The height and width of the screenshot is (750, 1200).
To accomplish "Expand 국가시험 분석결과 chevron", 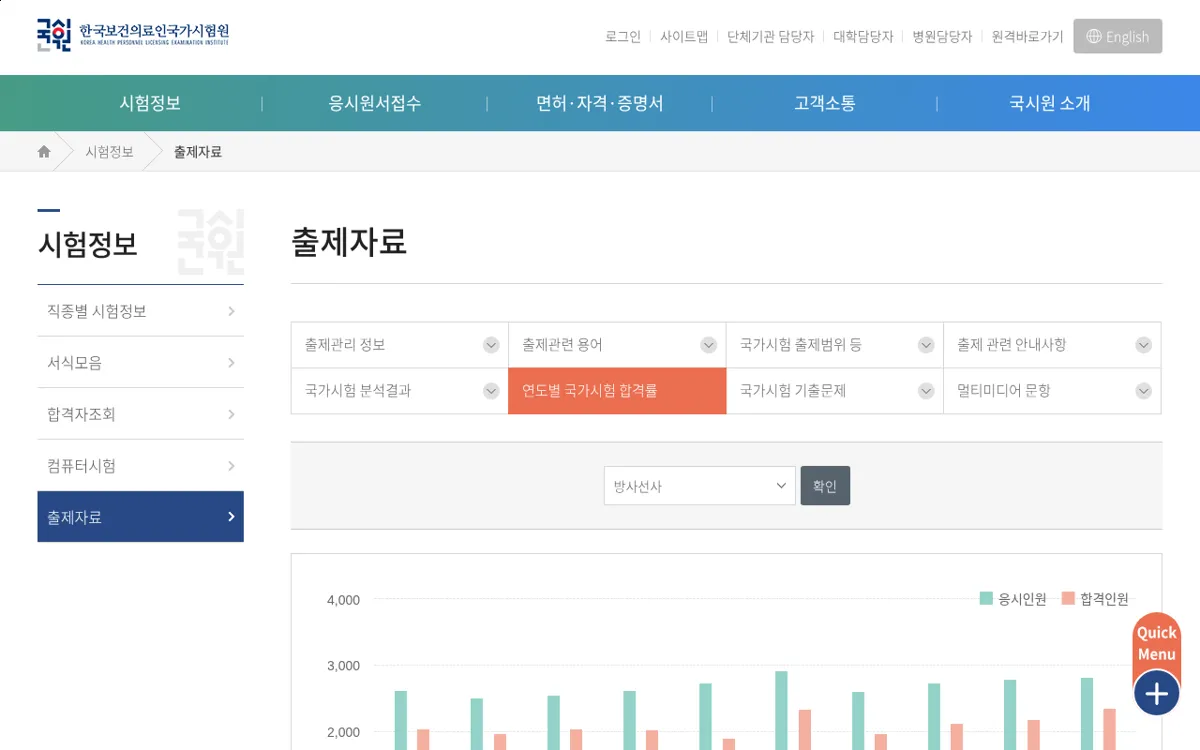I will point(491,391).
